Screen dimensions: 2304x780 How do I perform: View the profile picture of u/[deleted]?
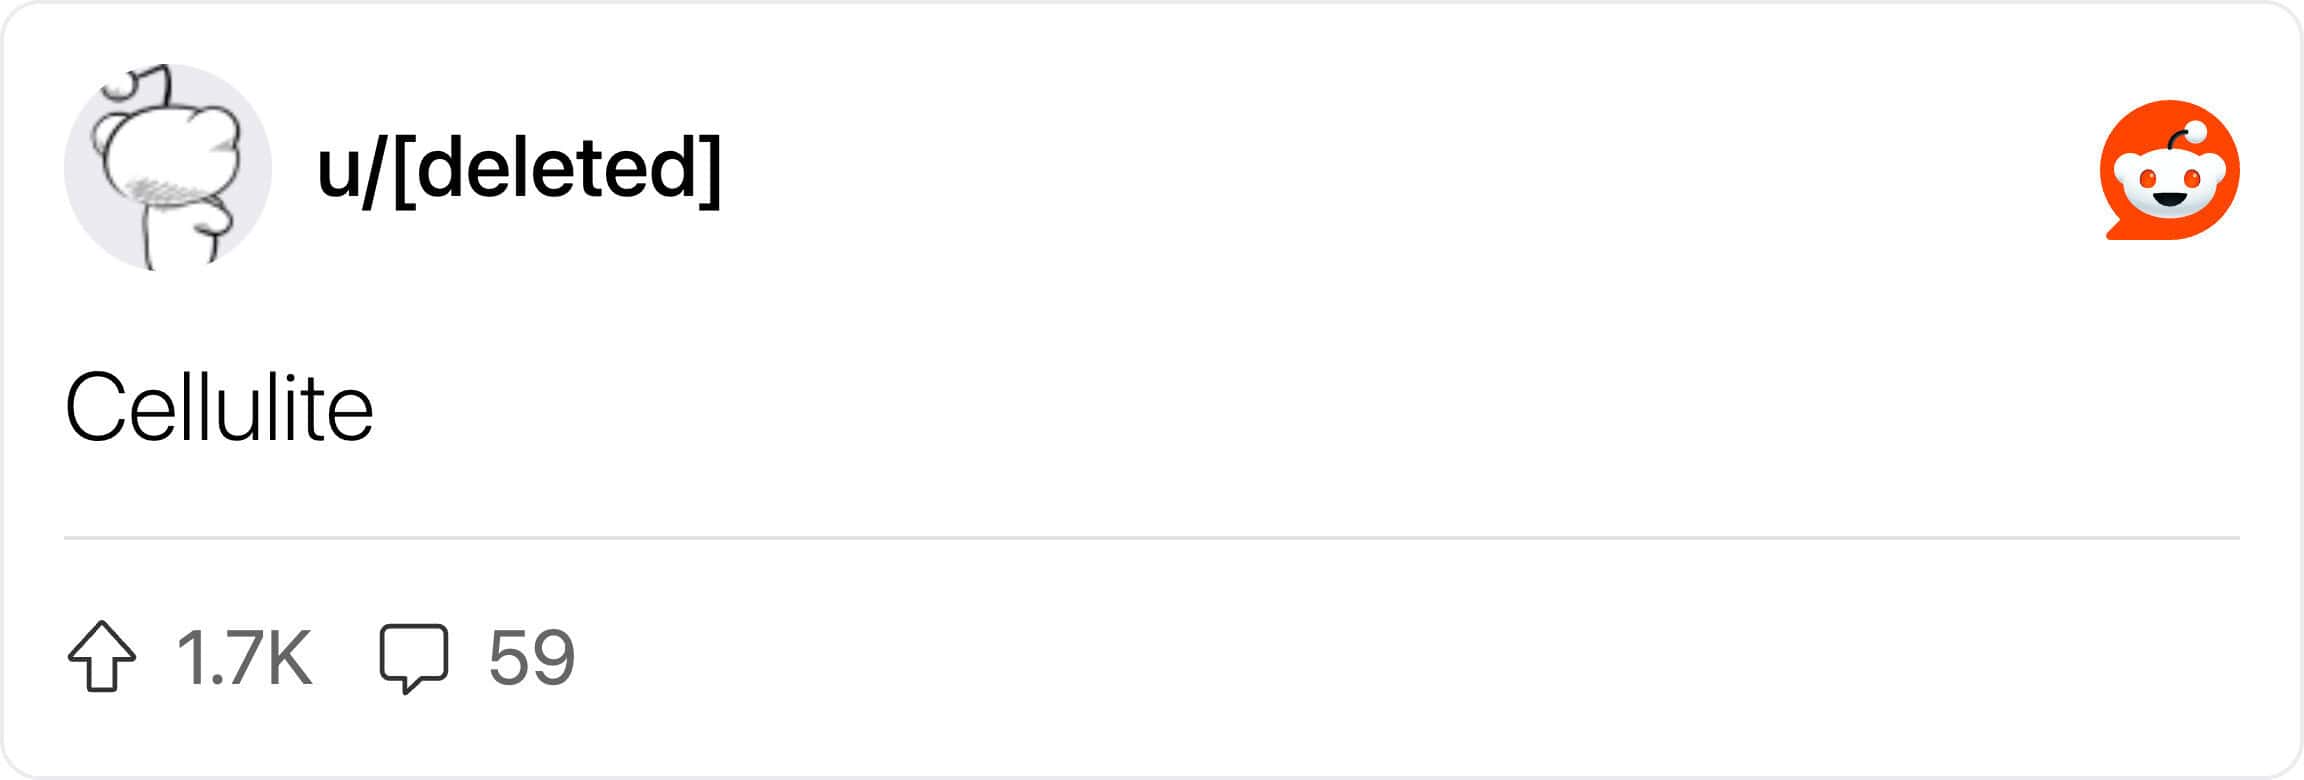pyautogui.click(x=168, y=168)
